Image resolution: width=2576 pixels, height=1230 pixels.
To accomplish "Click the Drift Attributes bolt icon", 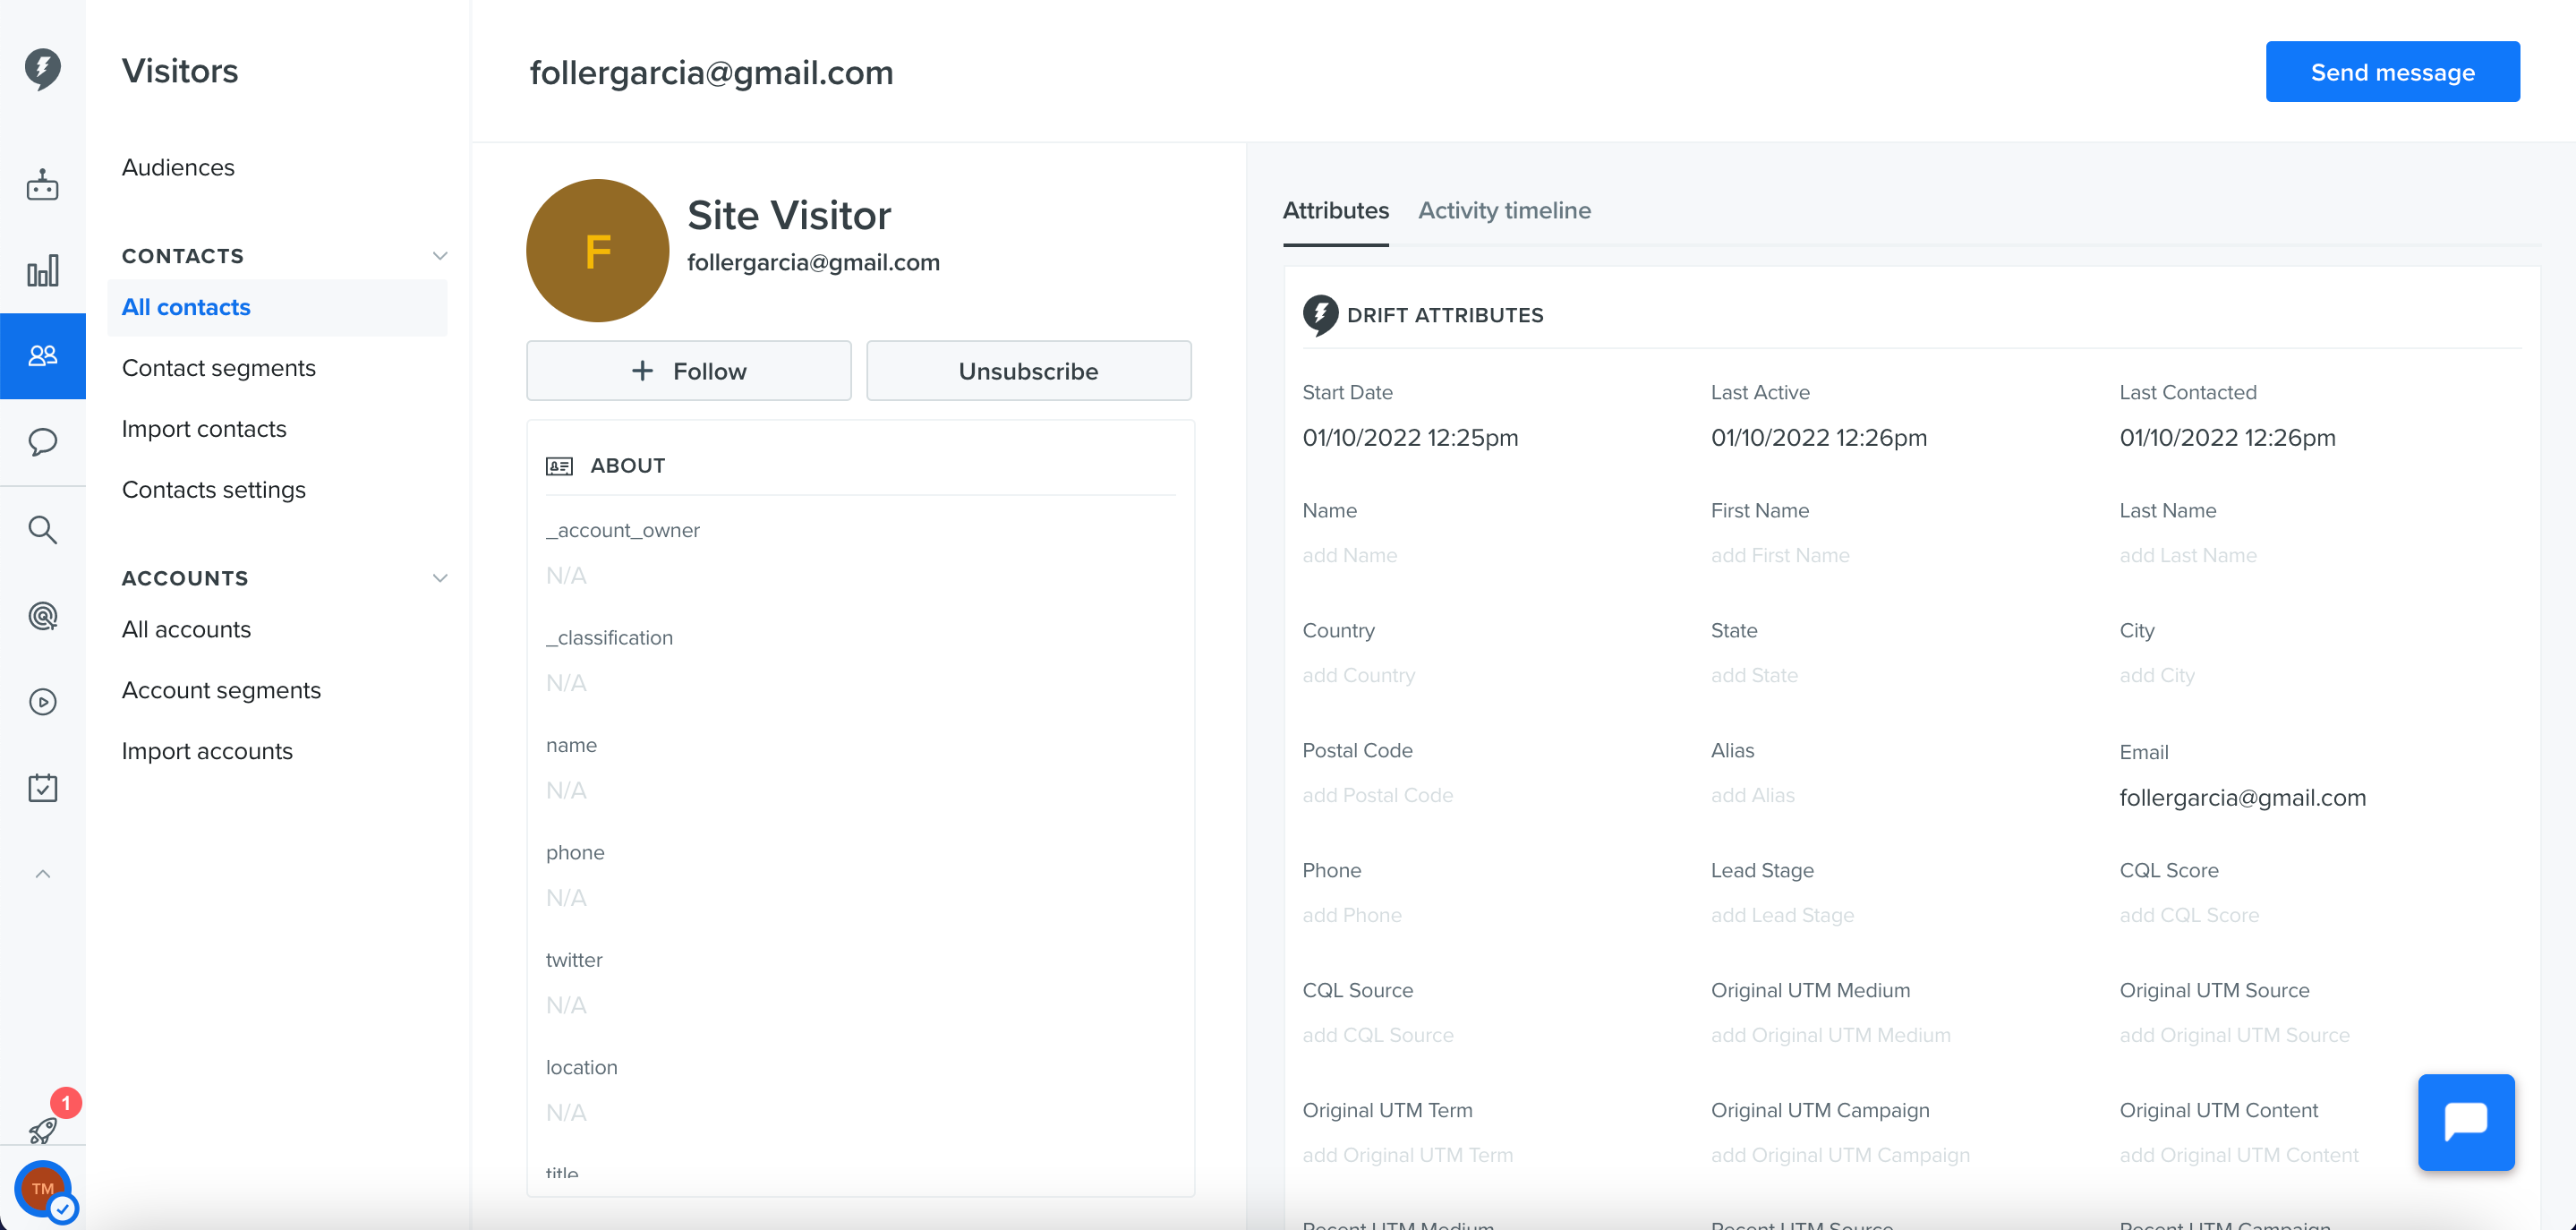I will coord(1320,315).
